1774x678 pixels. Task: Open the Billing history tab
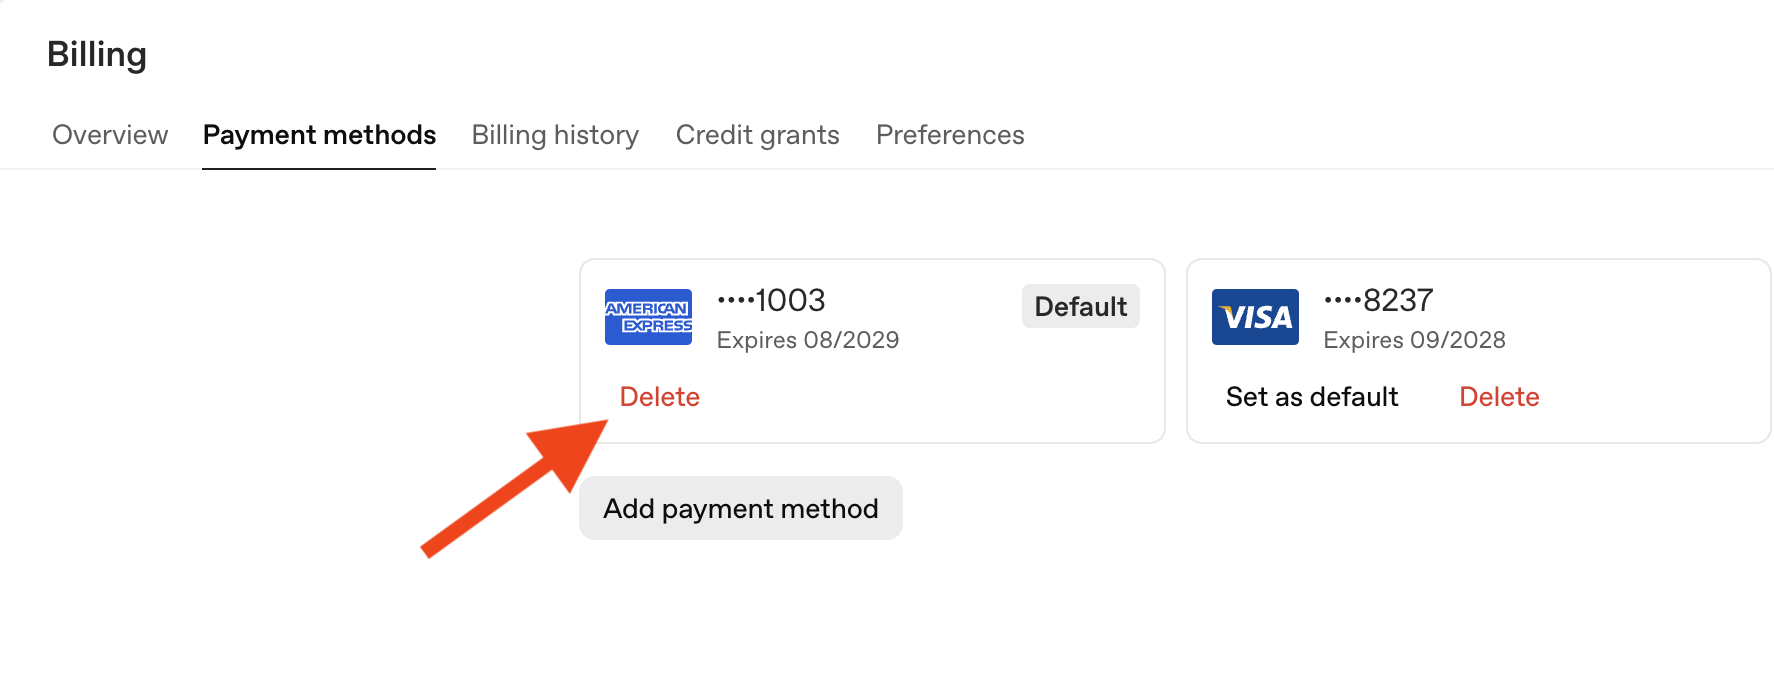(x=555, y=135)
